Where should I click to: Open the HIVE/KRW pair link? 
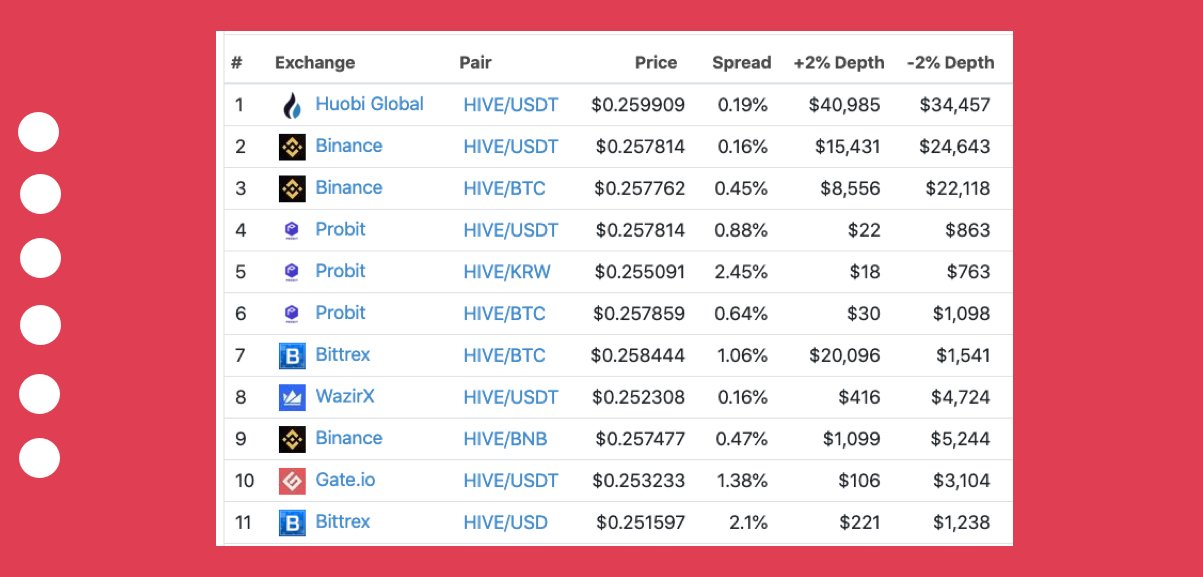pos(507,272)
